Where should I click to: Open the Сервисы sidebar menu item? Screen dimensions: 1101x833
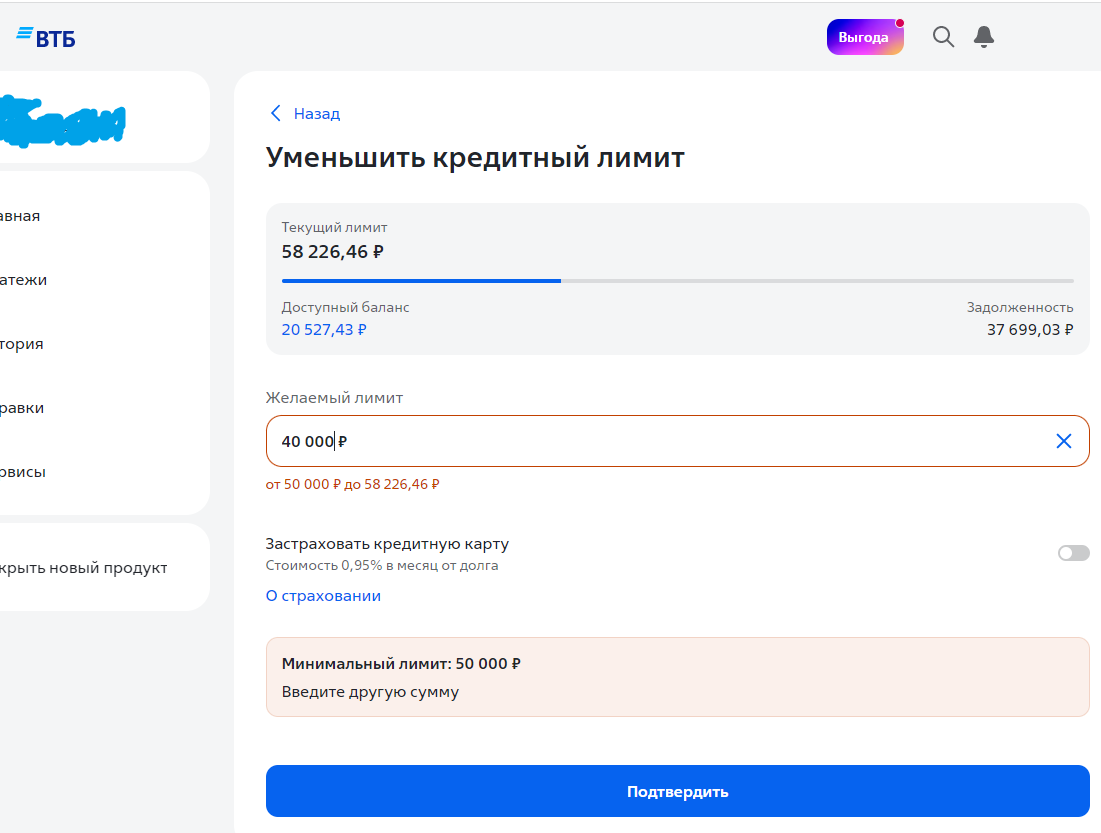pyautogui.click(x=25, y=472)
